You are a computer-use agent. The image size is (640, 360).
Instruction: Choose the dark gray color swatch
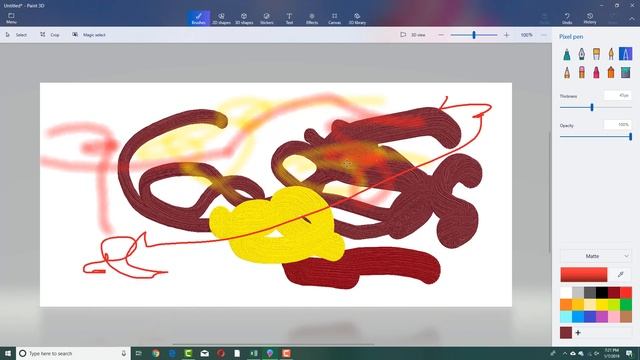pyautogui.click(x=590, y=292)
